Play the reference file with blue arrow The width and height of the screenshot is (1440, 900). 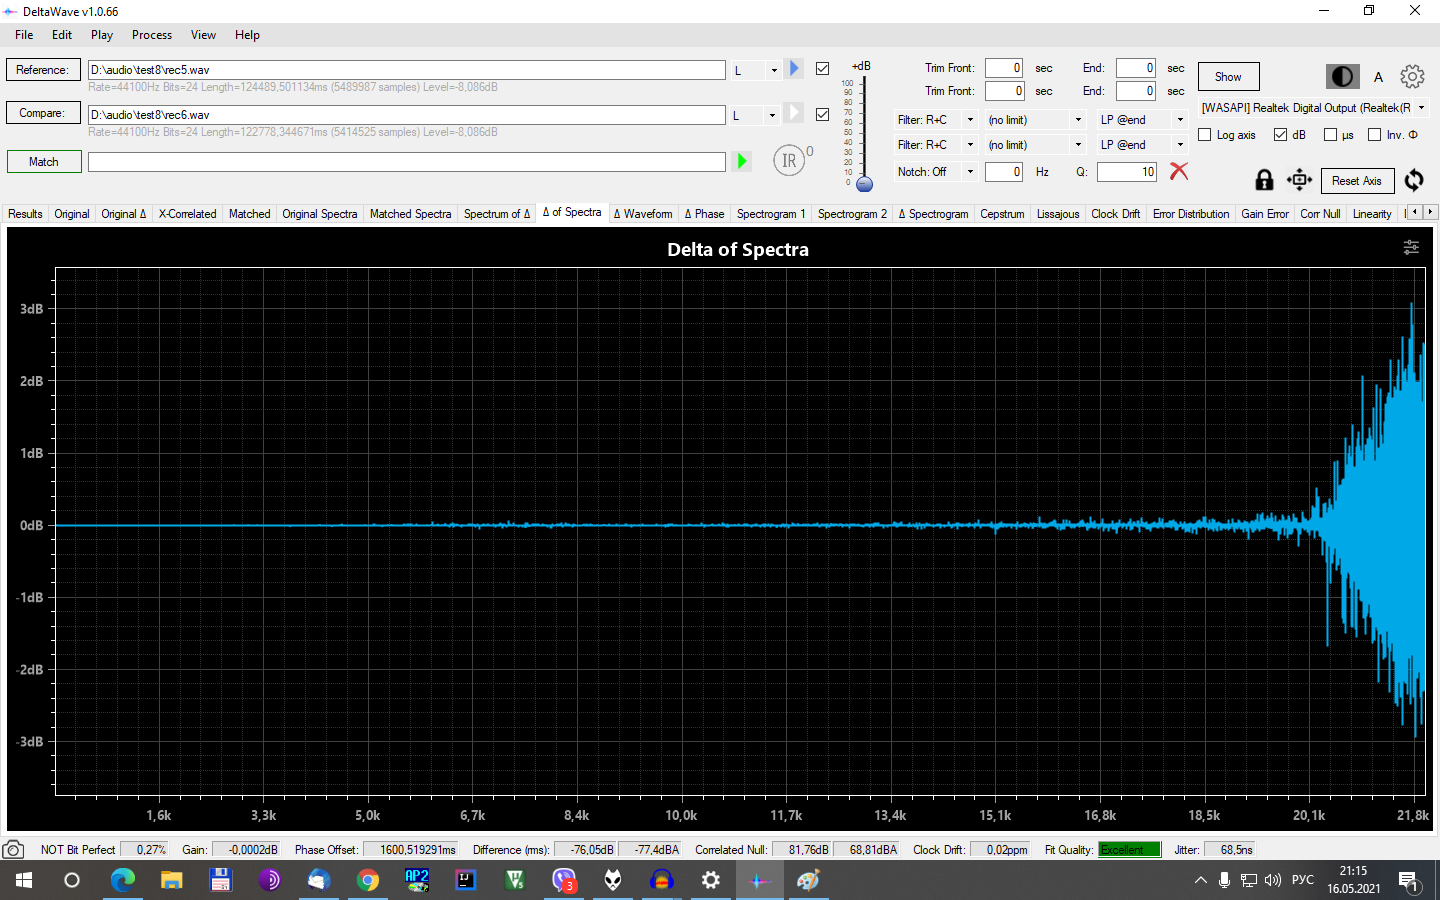pos(794,68)
